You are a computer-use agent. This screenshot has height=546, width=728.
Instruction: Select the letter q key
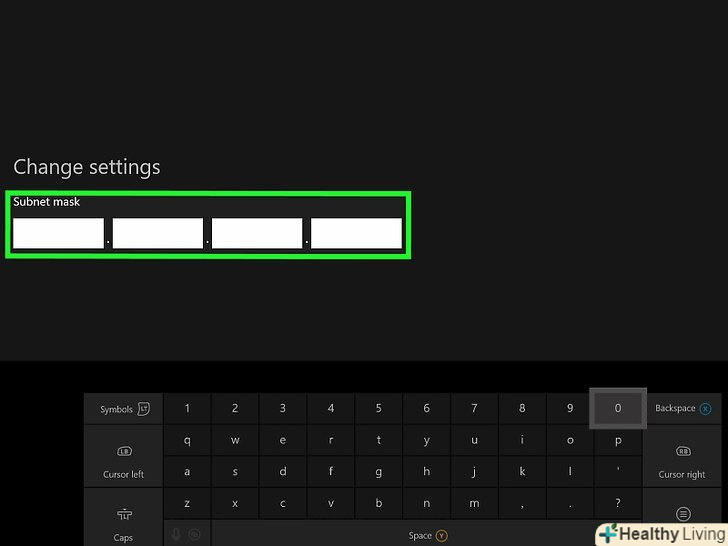(x=187, y=440)
